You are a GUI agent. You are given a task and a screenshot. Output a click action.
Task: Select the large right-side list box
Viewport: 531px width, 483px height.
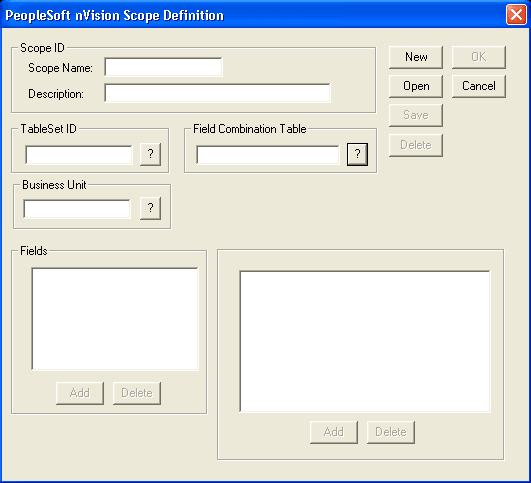365,341
